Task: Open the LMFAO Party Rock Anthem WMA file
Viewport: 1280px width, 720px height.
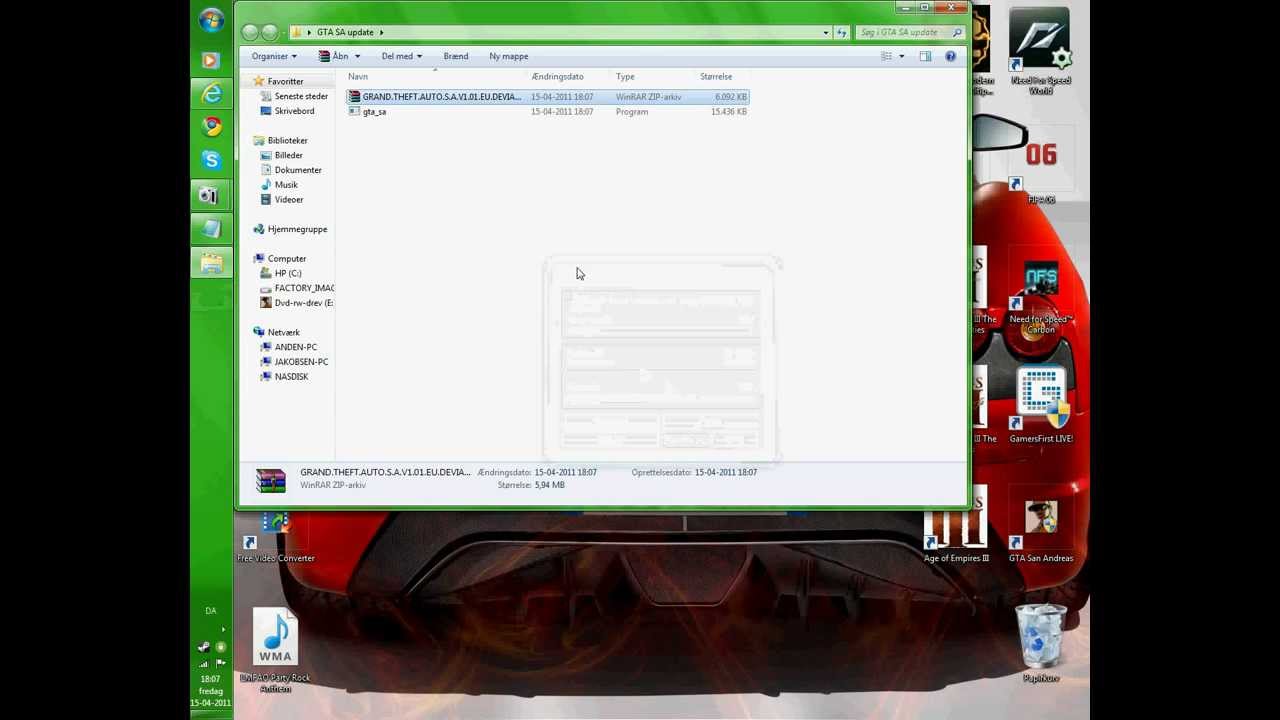Action: (275, 650)
